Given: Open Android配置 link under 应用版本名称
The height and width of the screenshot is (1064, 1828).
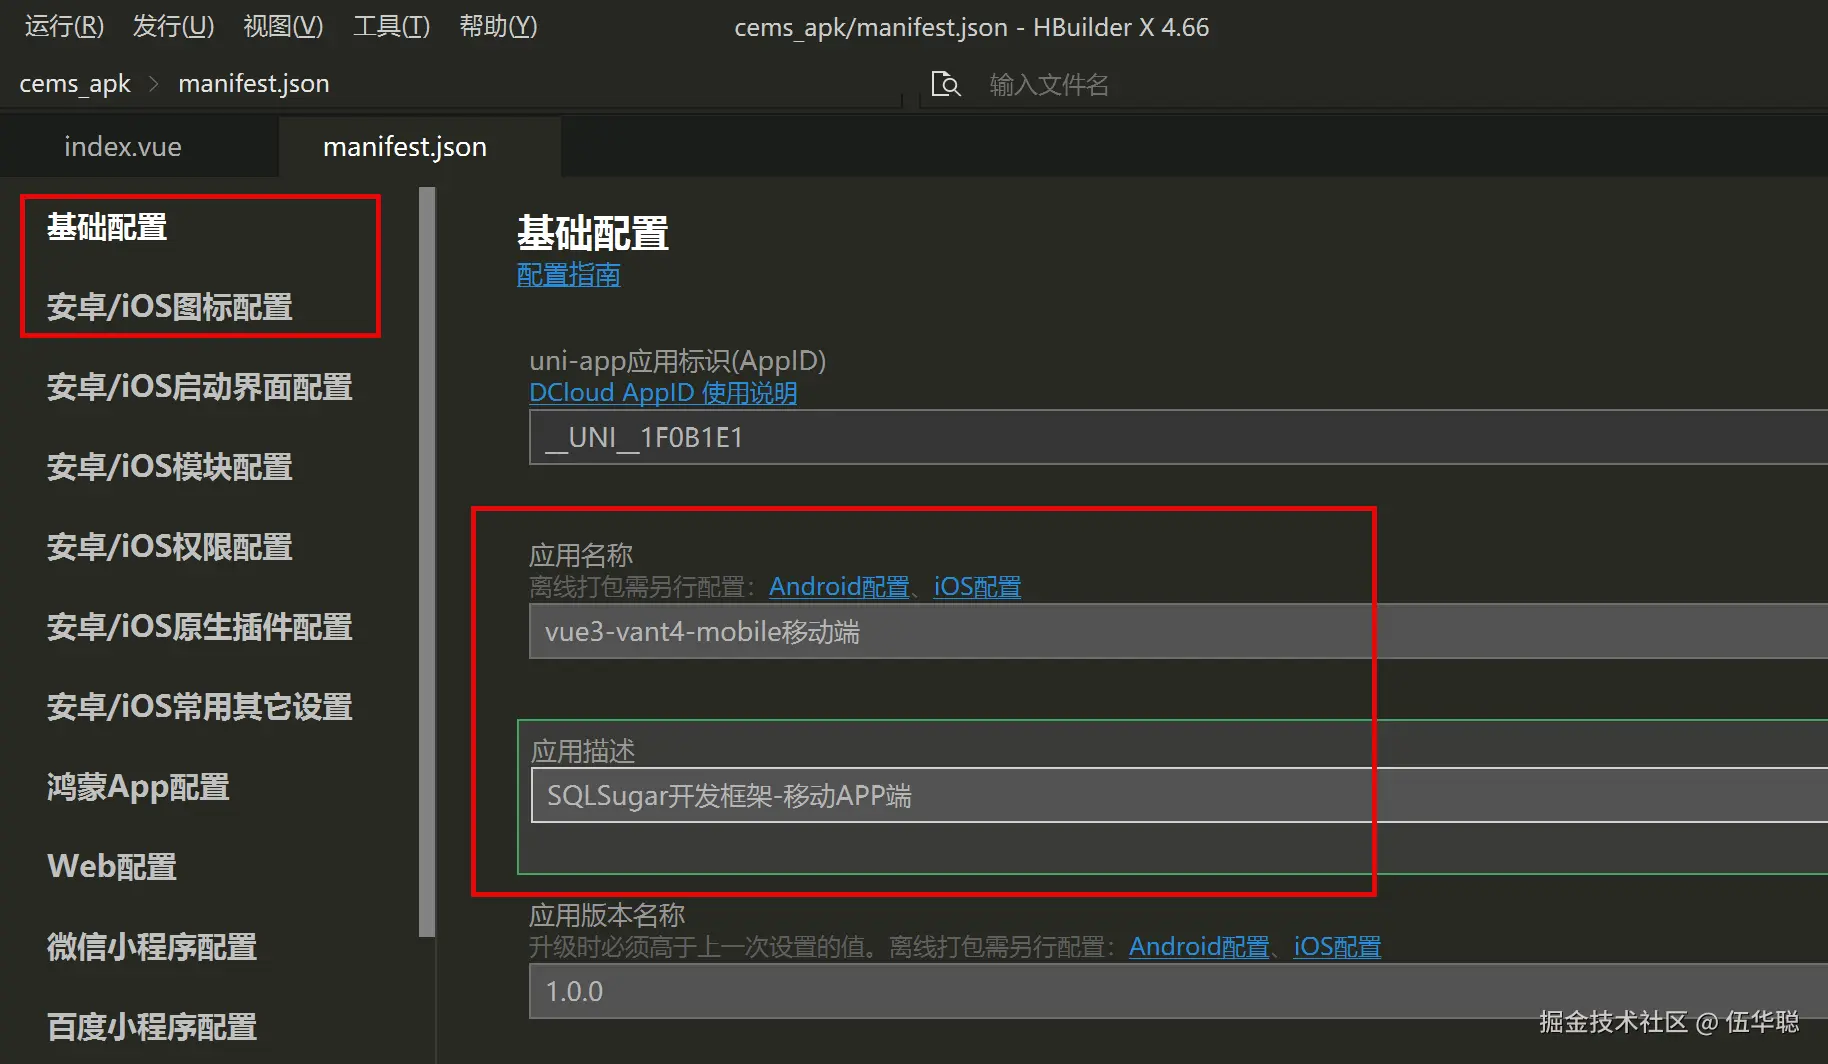Looking at the screenshot, I should (1199, 947).
